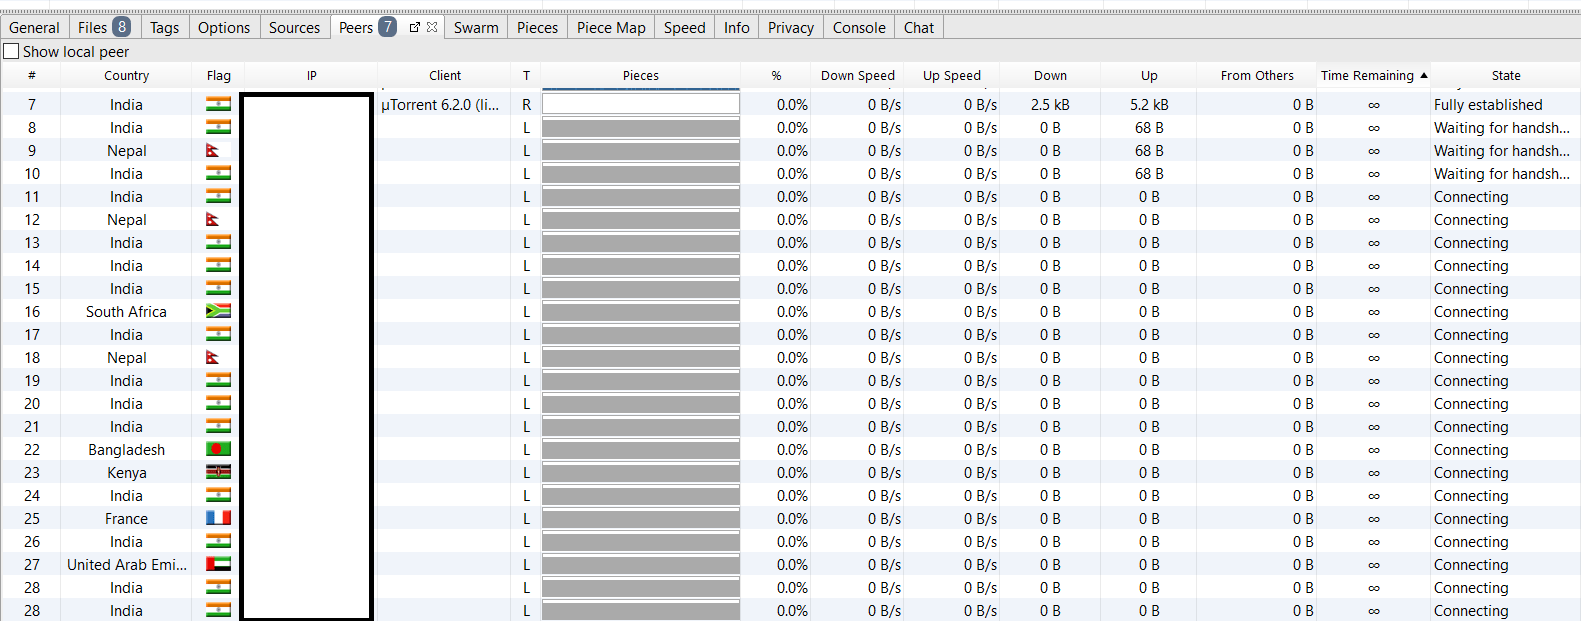Viewport: 1581px width, 621px height.
Task: Click the Pieces column header
Action: coord(641,75)
